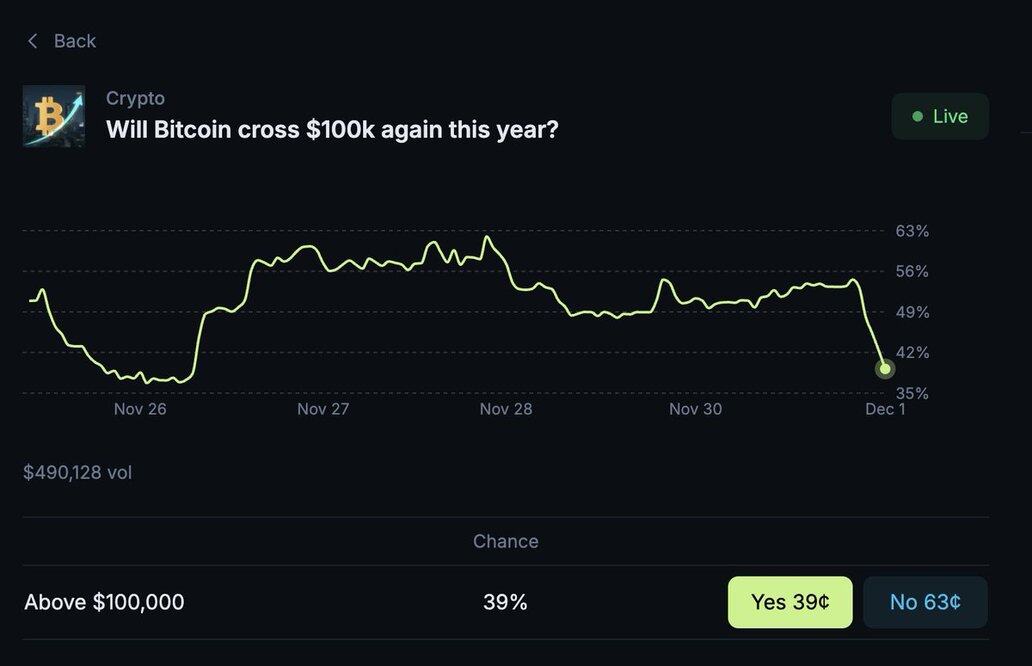Click the 63% gridline label
1032x666 pixels.
click(x=912, y=231)
